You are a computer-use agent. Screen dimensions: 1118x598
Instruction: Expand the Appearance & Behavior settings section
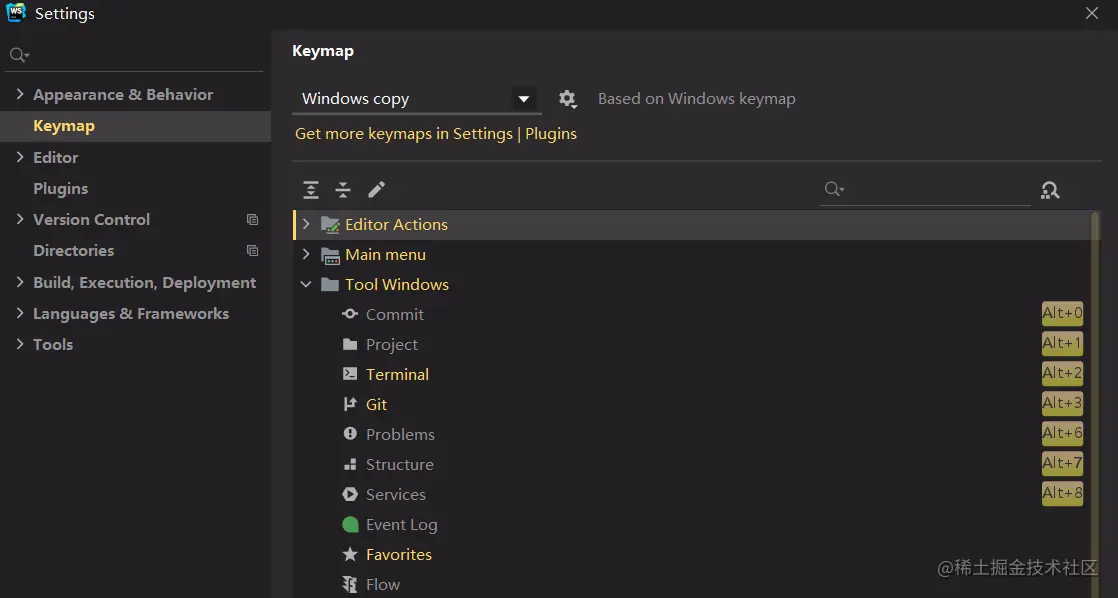tap(20, 95)
